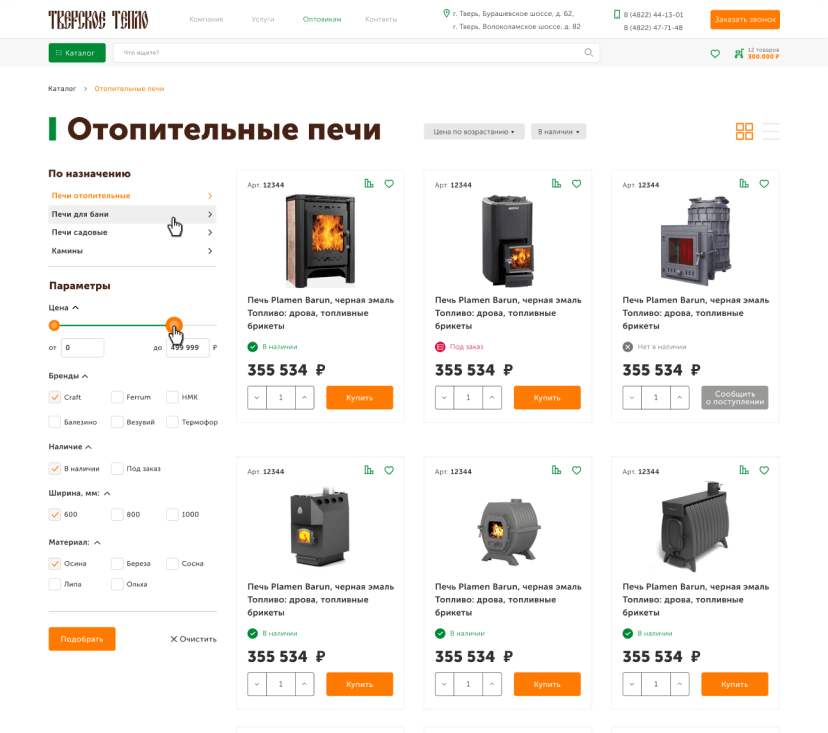Open the Оптовикам menu item
The width and height of the screenshot is (828, 733).
tap(322, 20)
